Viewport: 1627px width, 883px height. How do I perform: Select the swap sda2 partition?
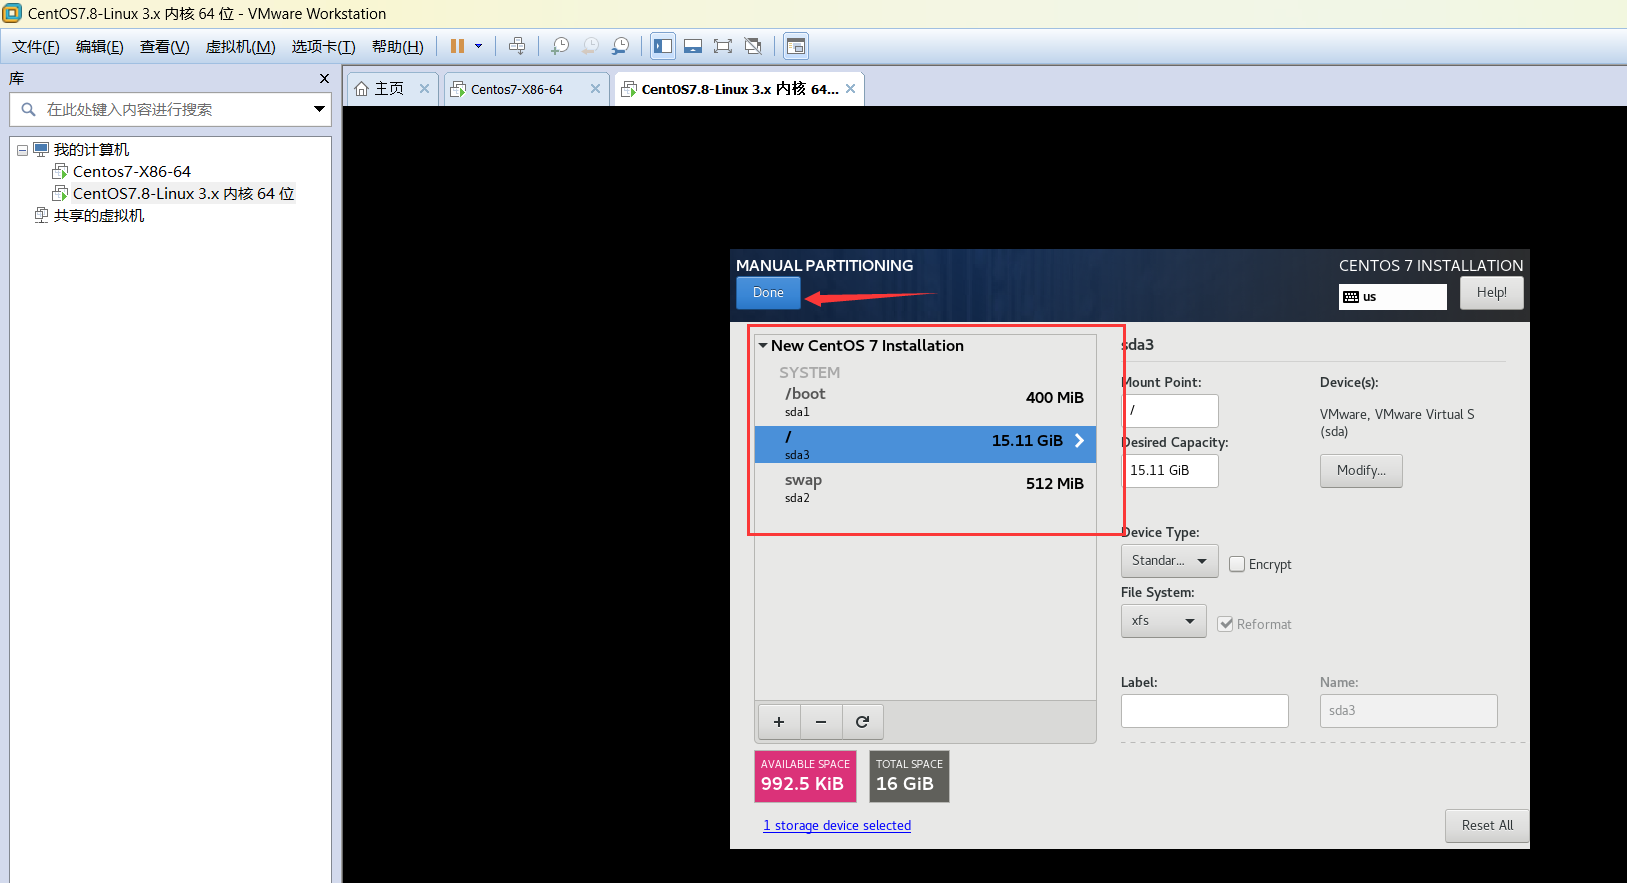tap(925, 487)
